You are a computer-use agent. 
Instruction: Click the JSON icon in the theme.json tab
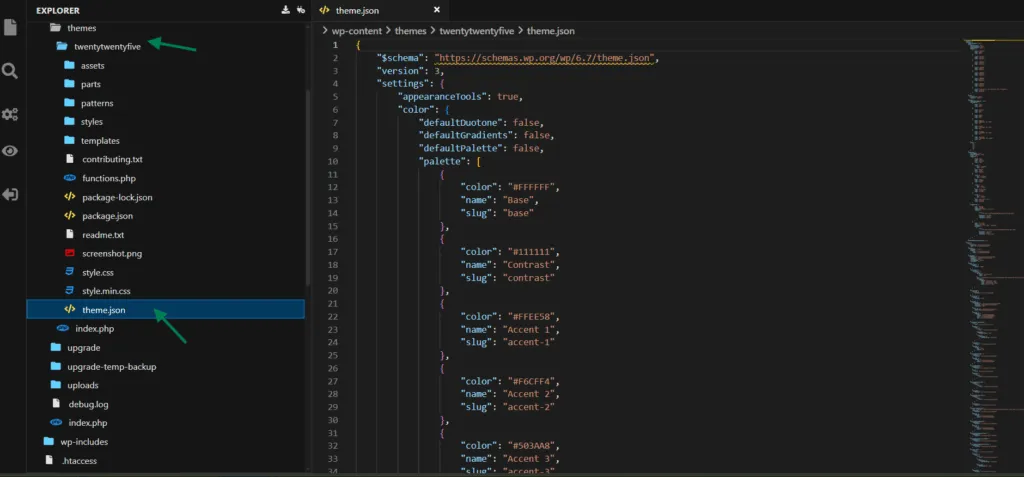click(325, 10)
